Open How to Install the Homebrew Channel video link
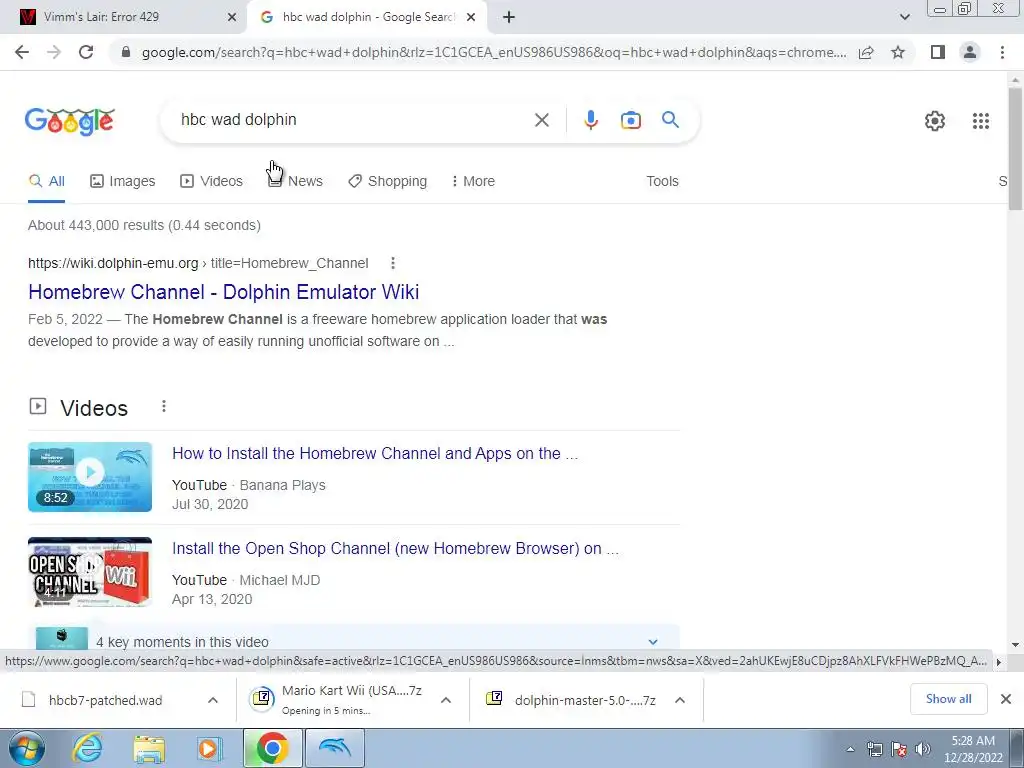 (x=375, y=454)
